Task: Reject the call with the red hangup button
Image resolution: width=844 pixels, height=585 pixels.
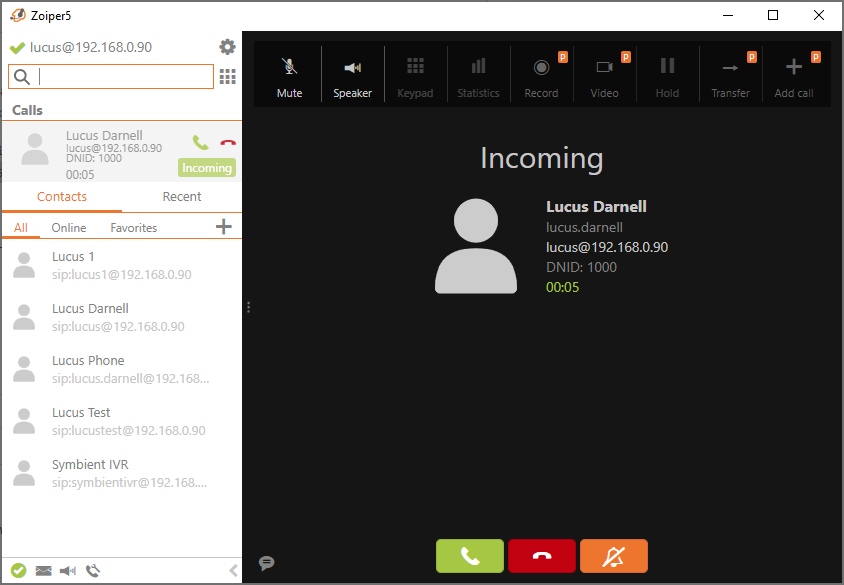Action: tap(541, 556)
